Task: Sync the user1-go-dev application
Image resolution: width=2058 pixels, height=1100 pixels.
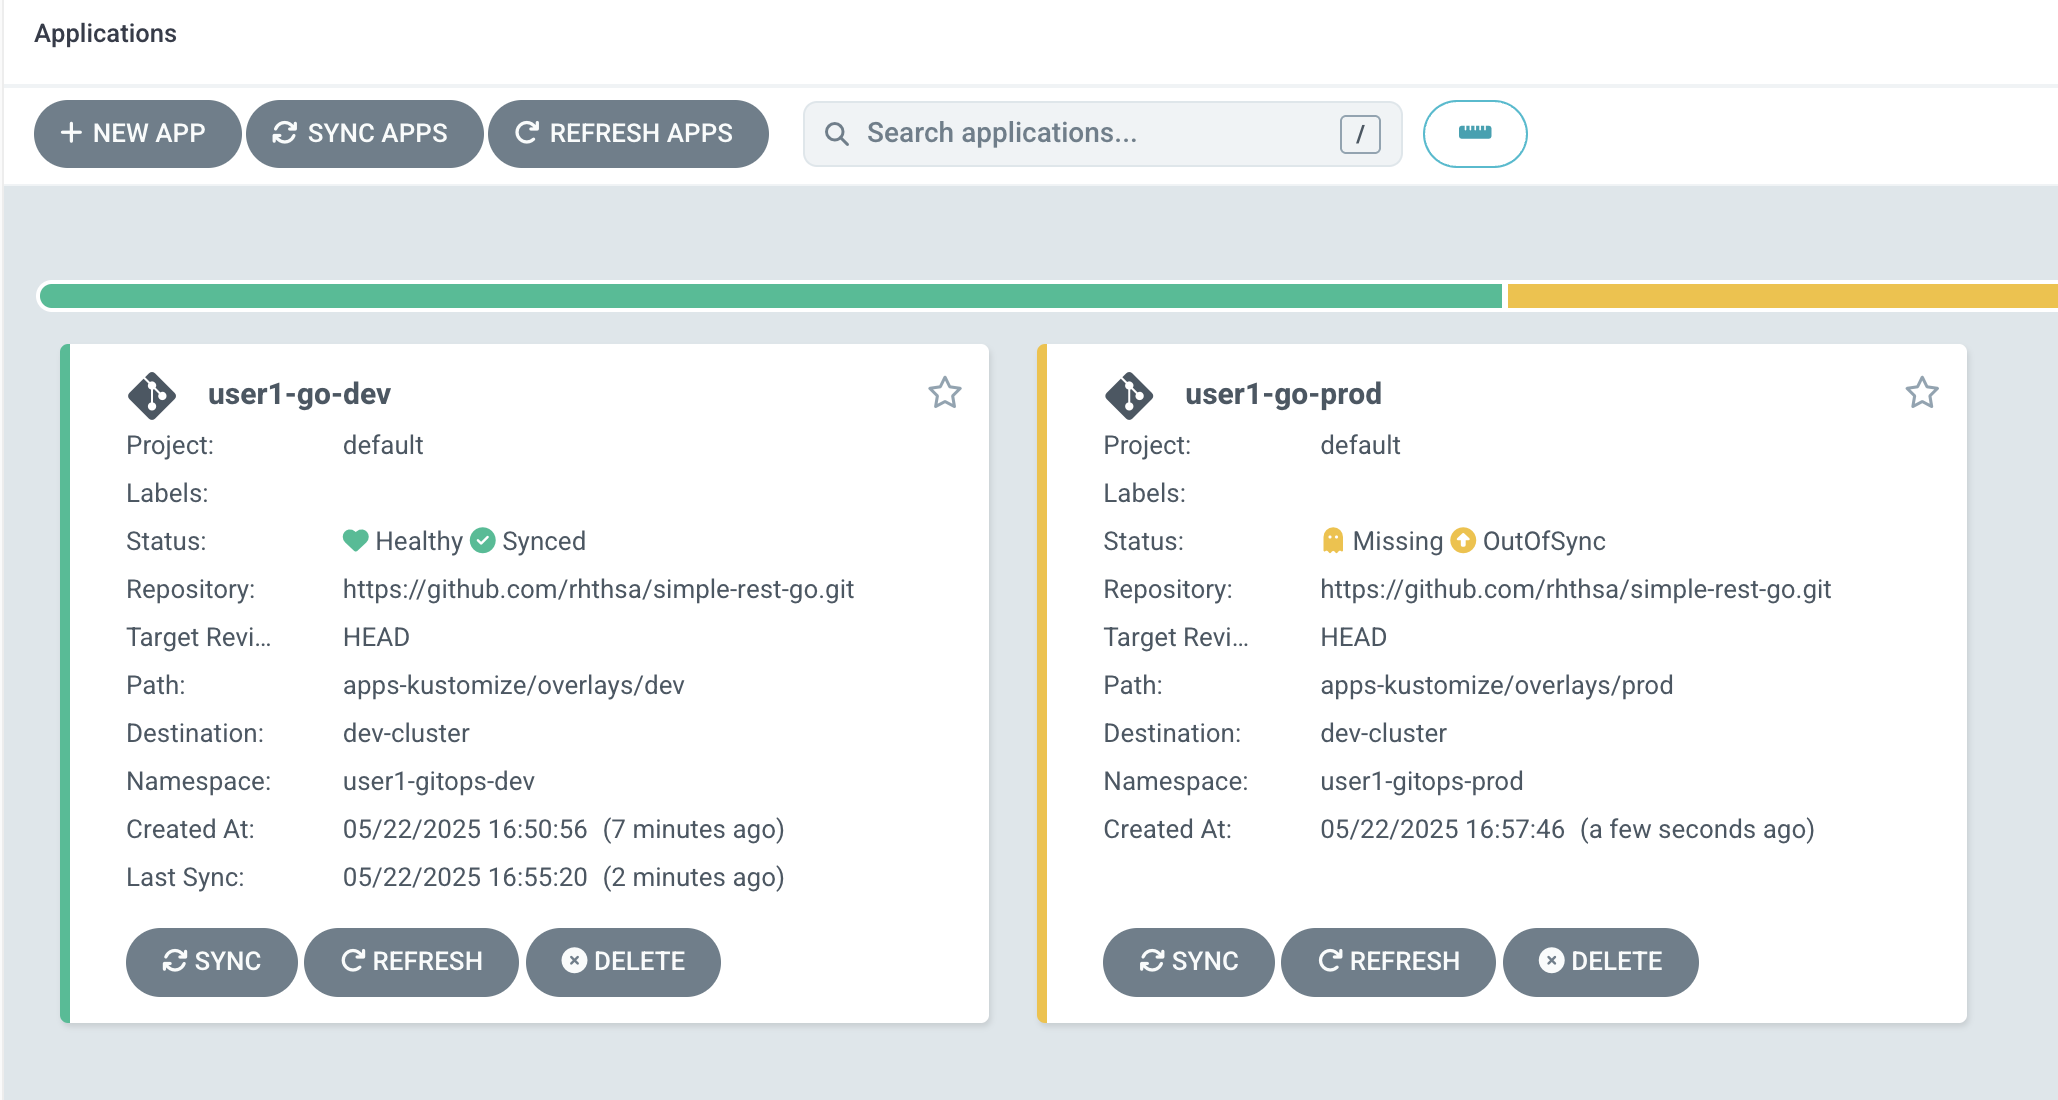Action: tap(211, 961)
